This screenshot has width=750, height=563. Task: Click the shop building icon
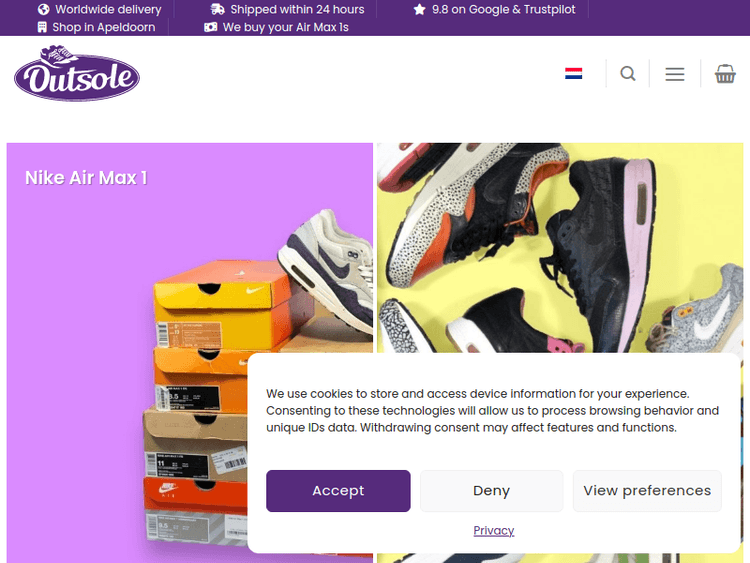[42, 27]
